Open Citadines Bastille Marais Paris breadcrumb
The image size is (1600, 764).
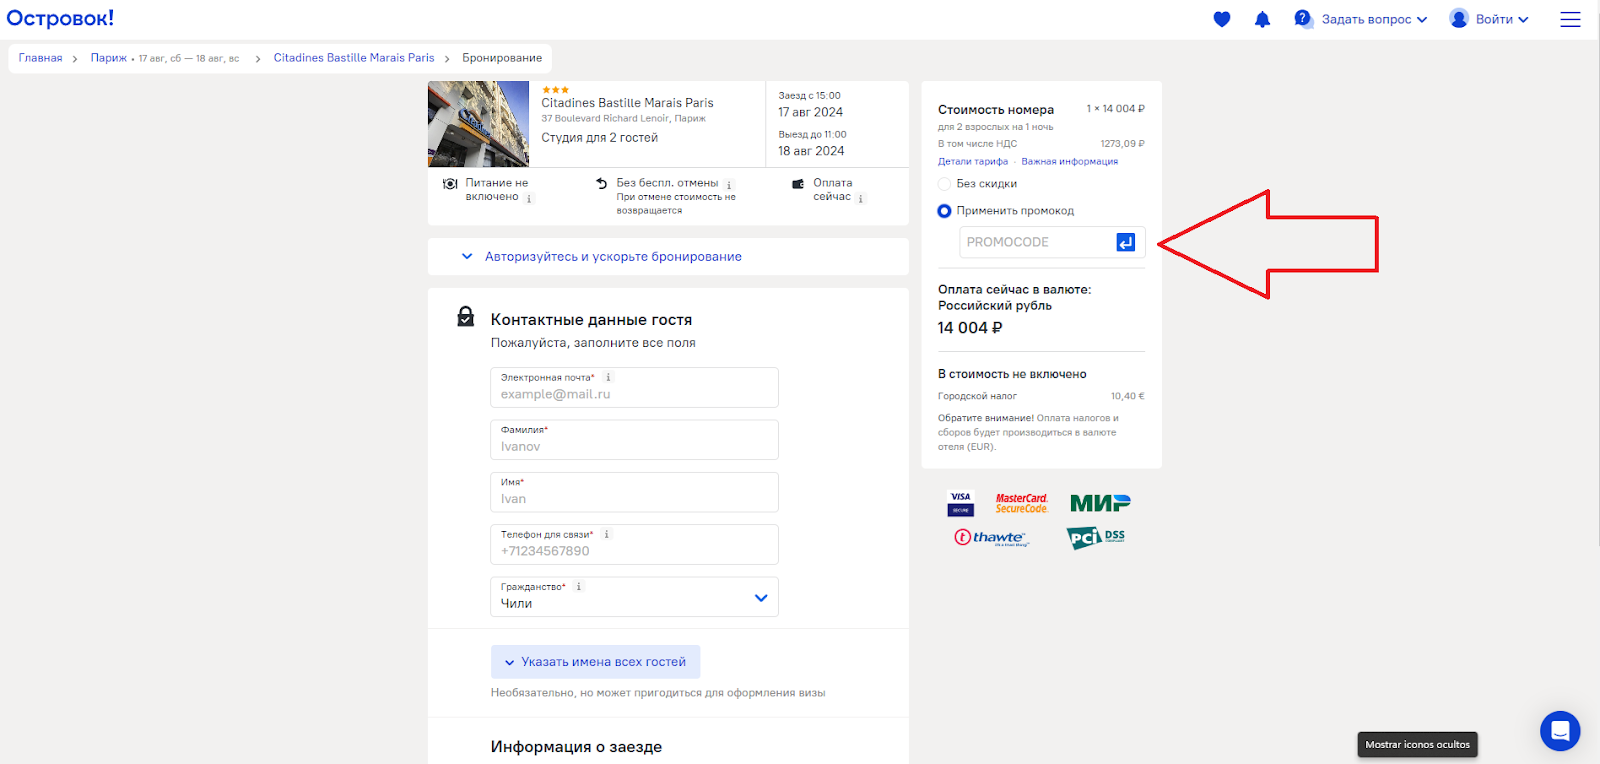tap(354, 58)
